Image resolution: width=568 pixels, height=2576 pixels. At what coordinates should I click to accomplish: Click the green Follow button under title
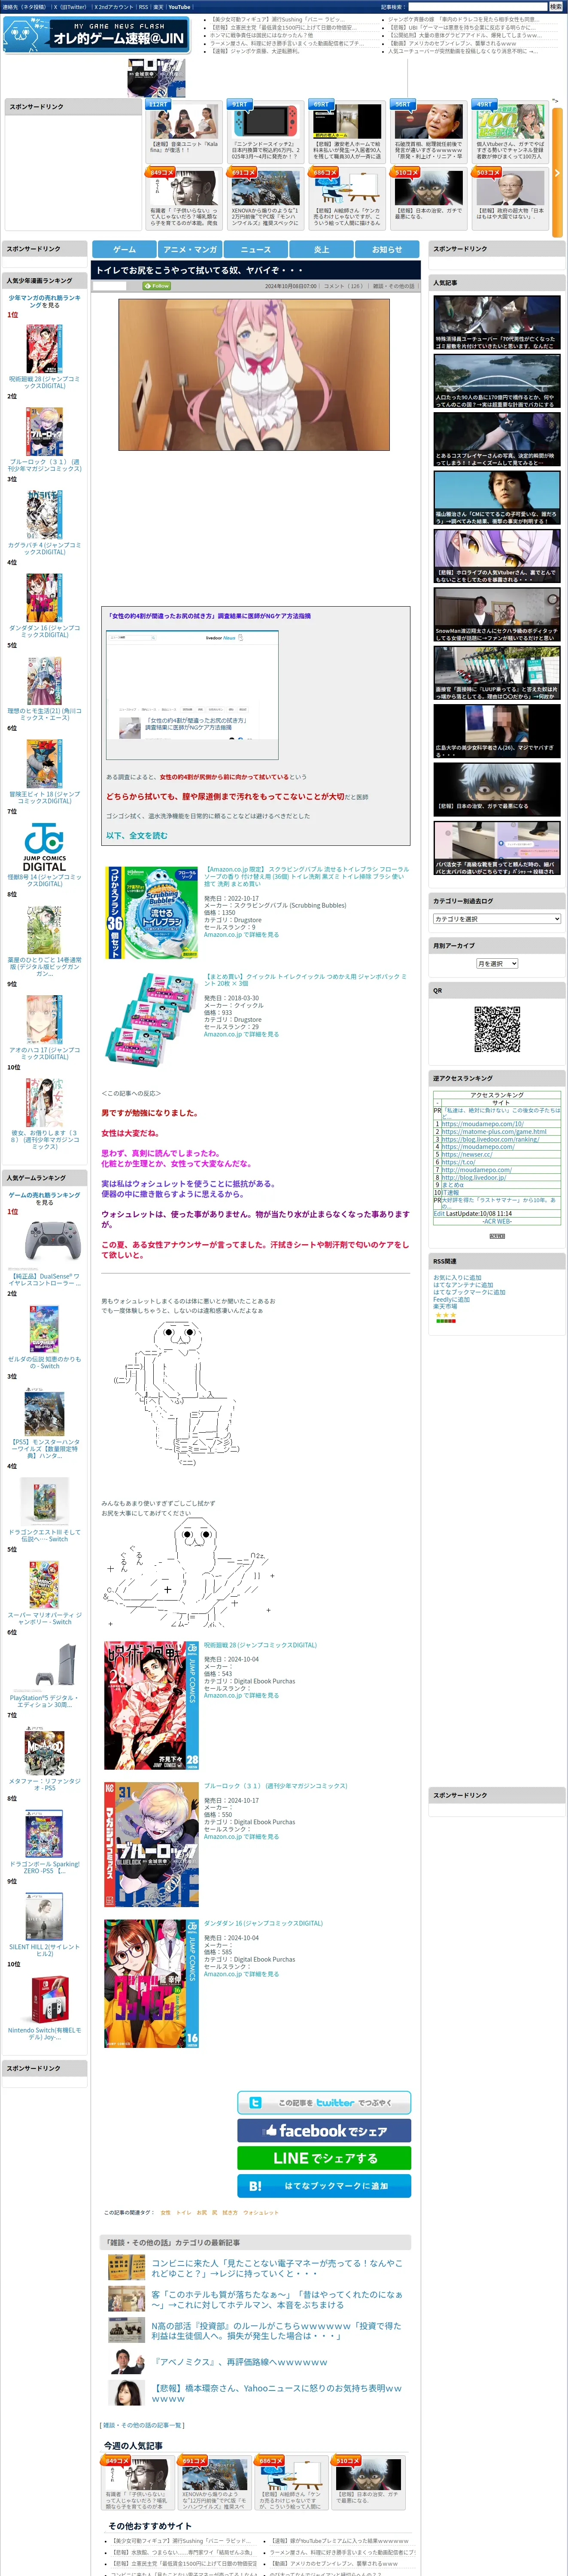157,286
